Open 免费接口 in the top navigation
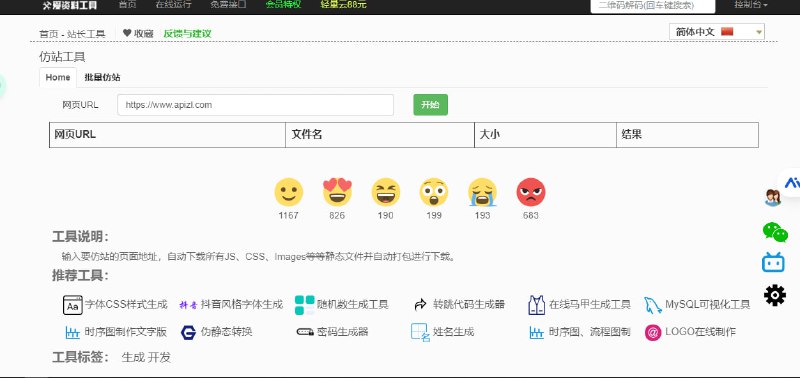800x378 pixels. click(x=228, y=5)
